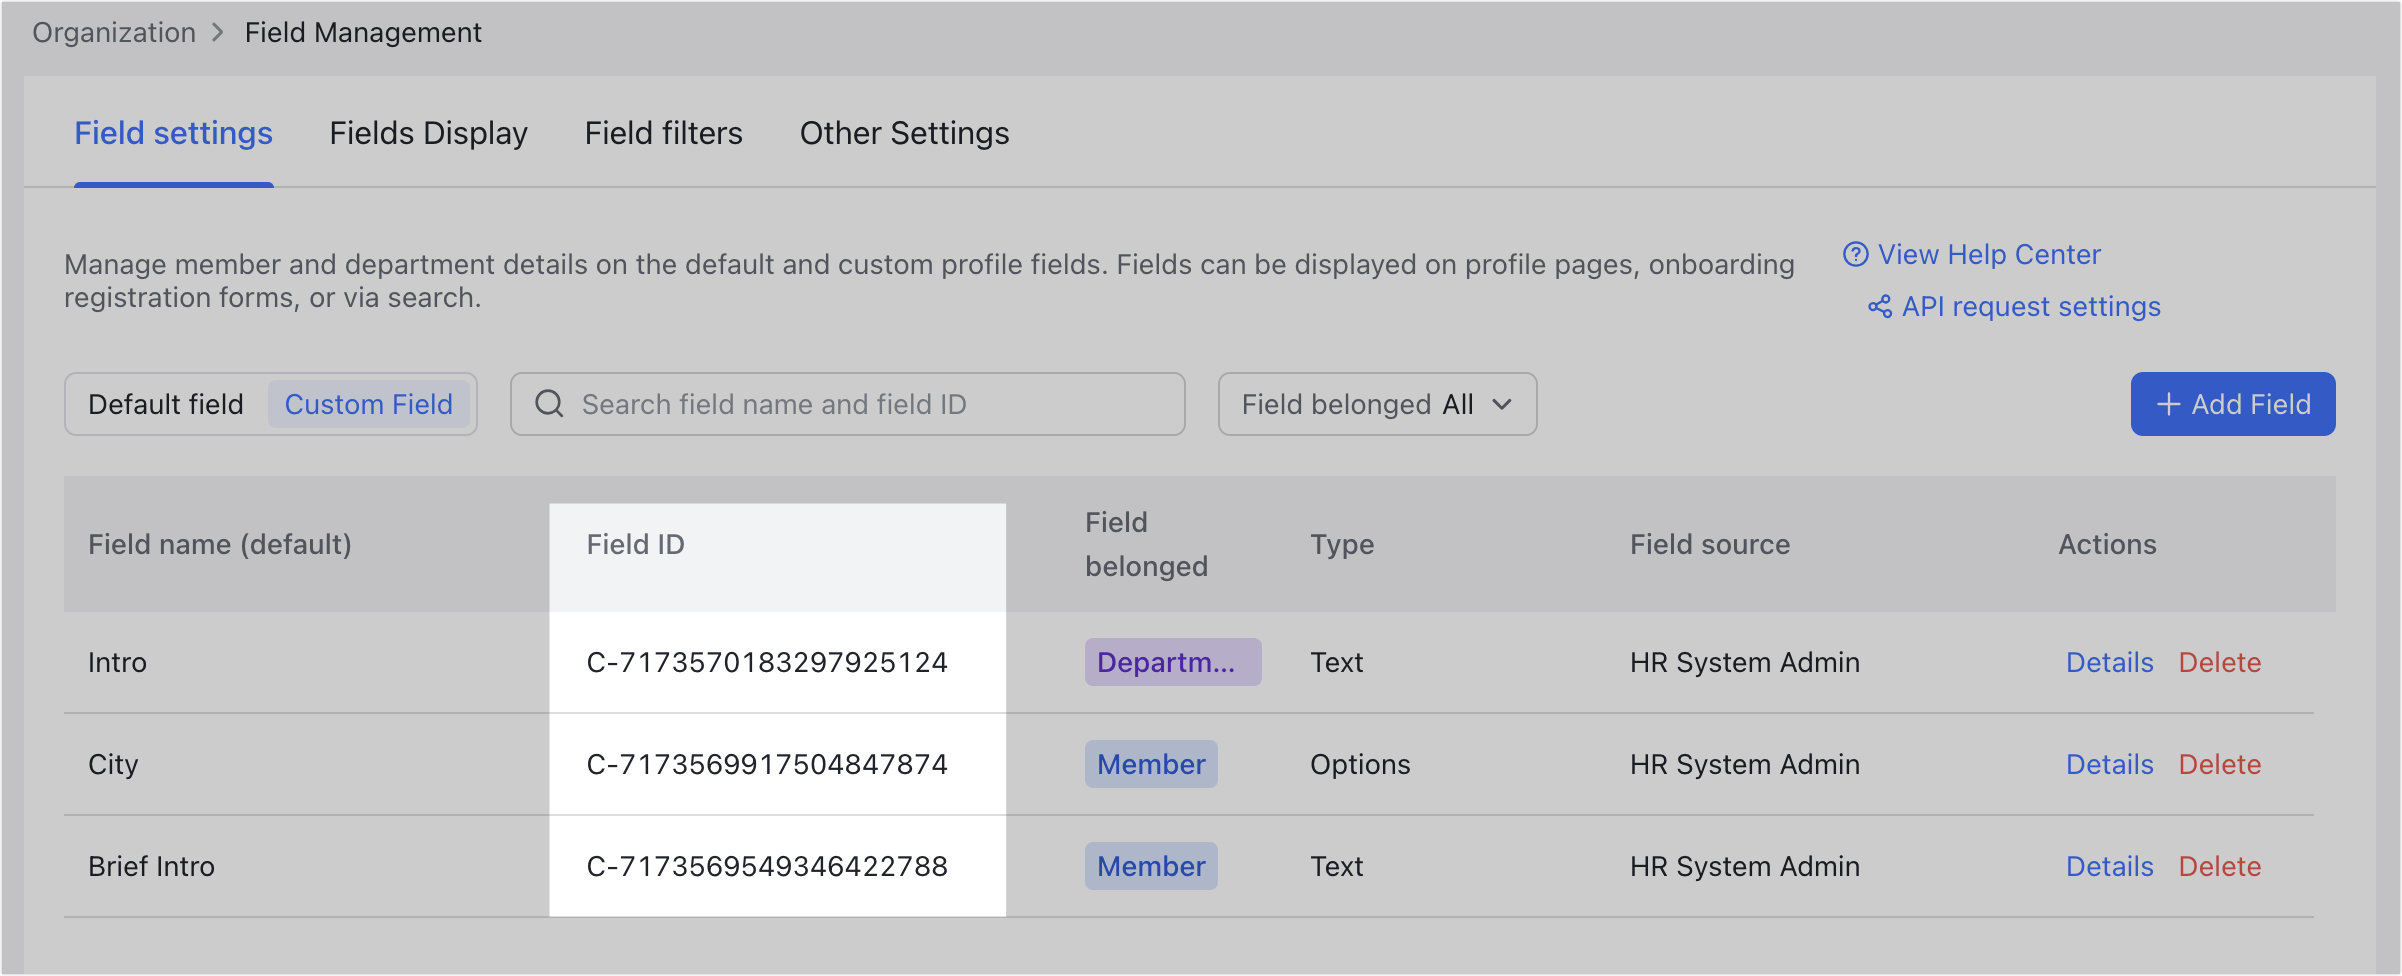Select the Custom Field filter toggle
Screen dimensions: 2402x976
click(x=369, y=404)
